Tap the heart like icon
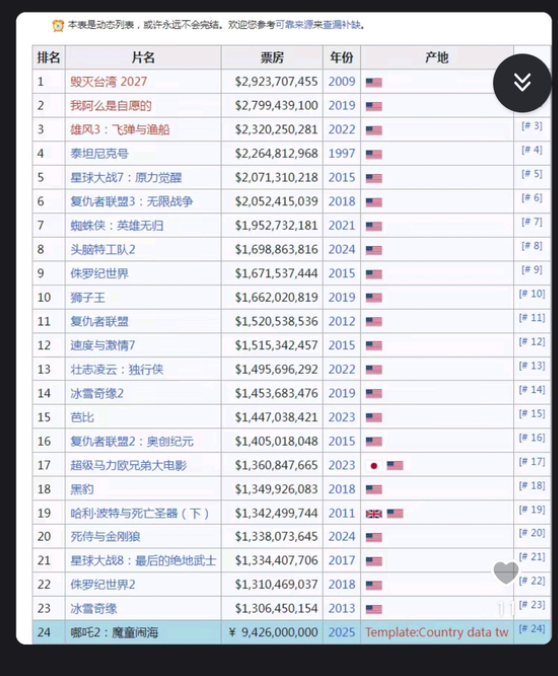This screenshot has width=558, height=676. (x=506, y=573)
